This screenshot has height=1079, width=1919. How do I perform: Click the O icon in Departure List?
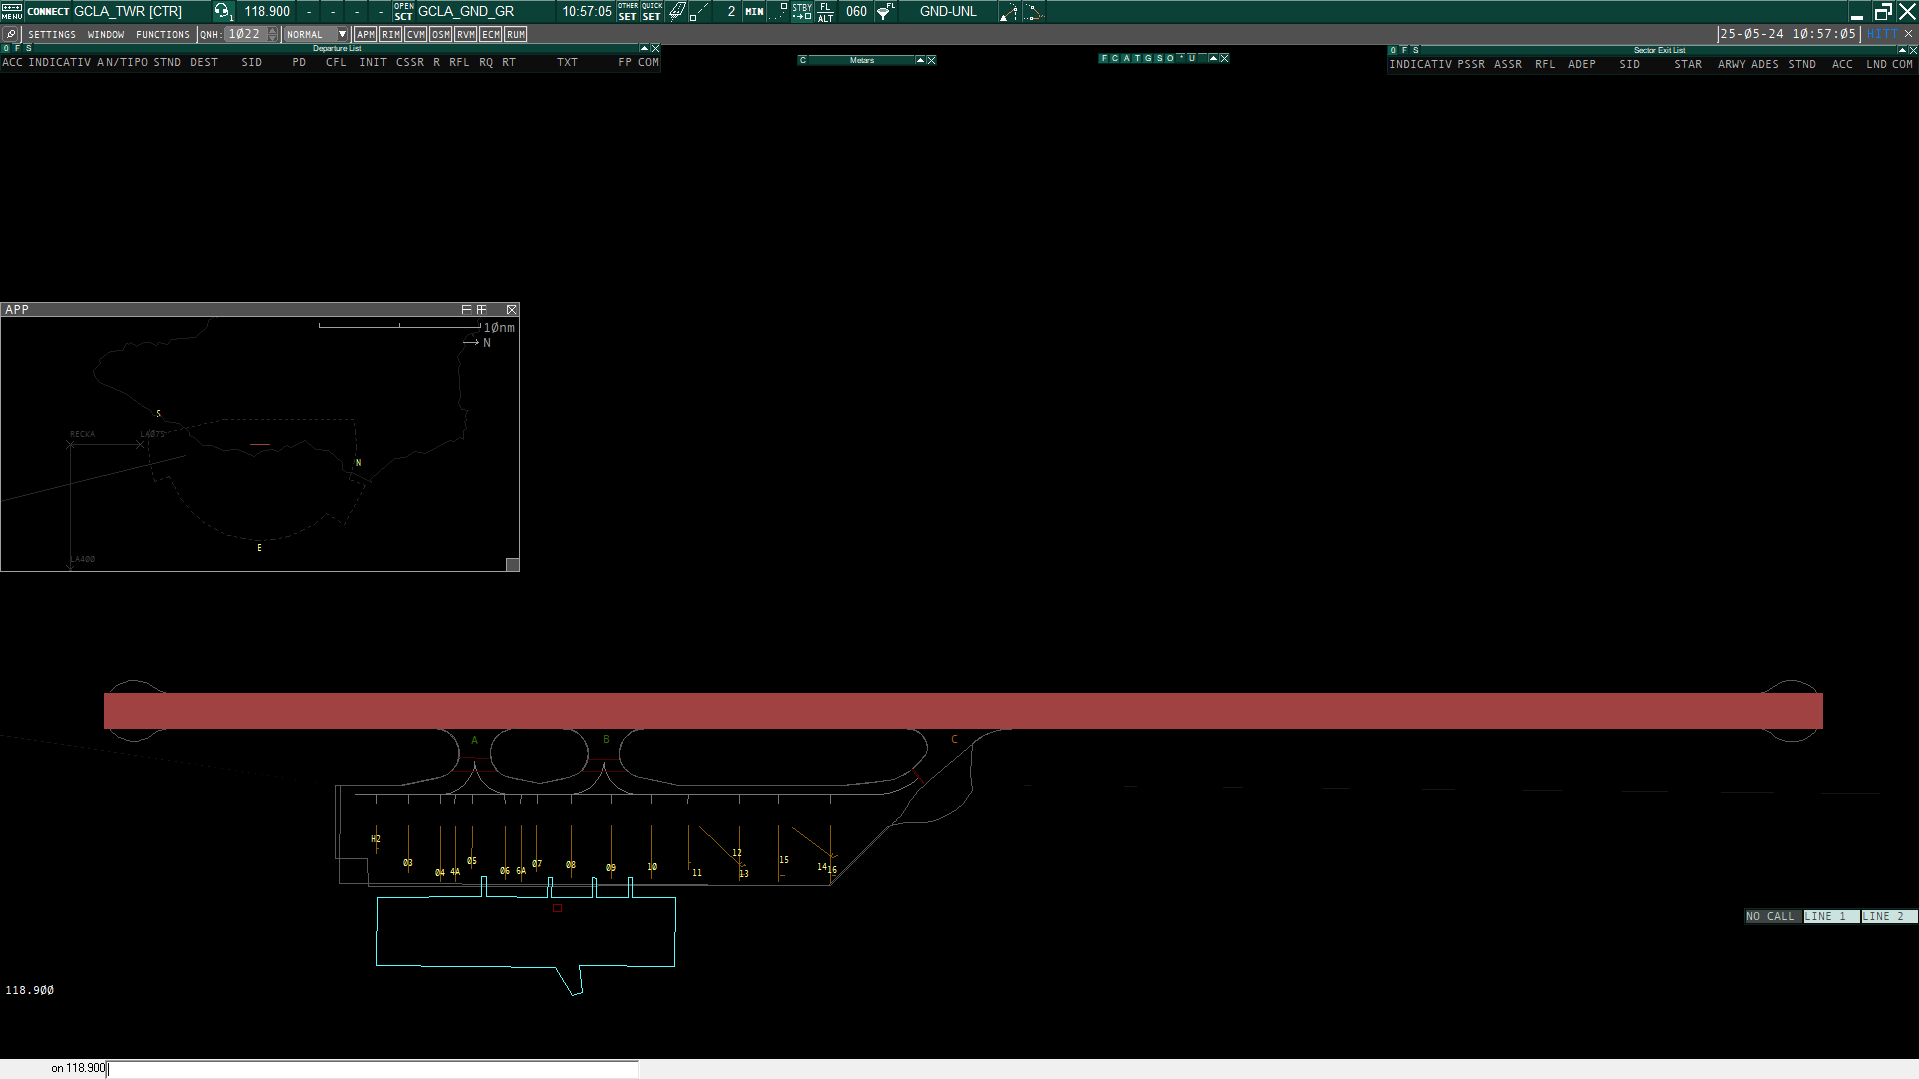(6, 48)
